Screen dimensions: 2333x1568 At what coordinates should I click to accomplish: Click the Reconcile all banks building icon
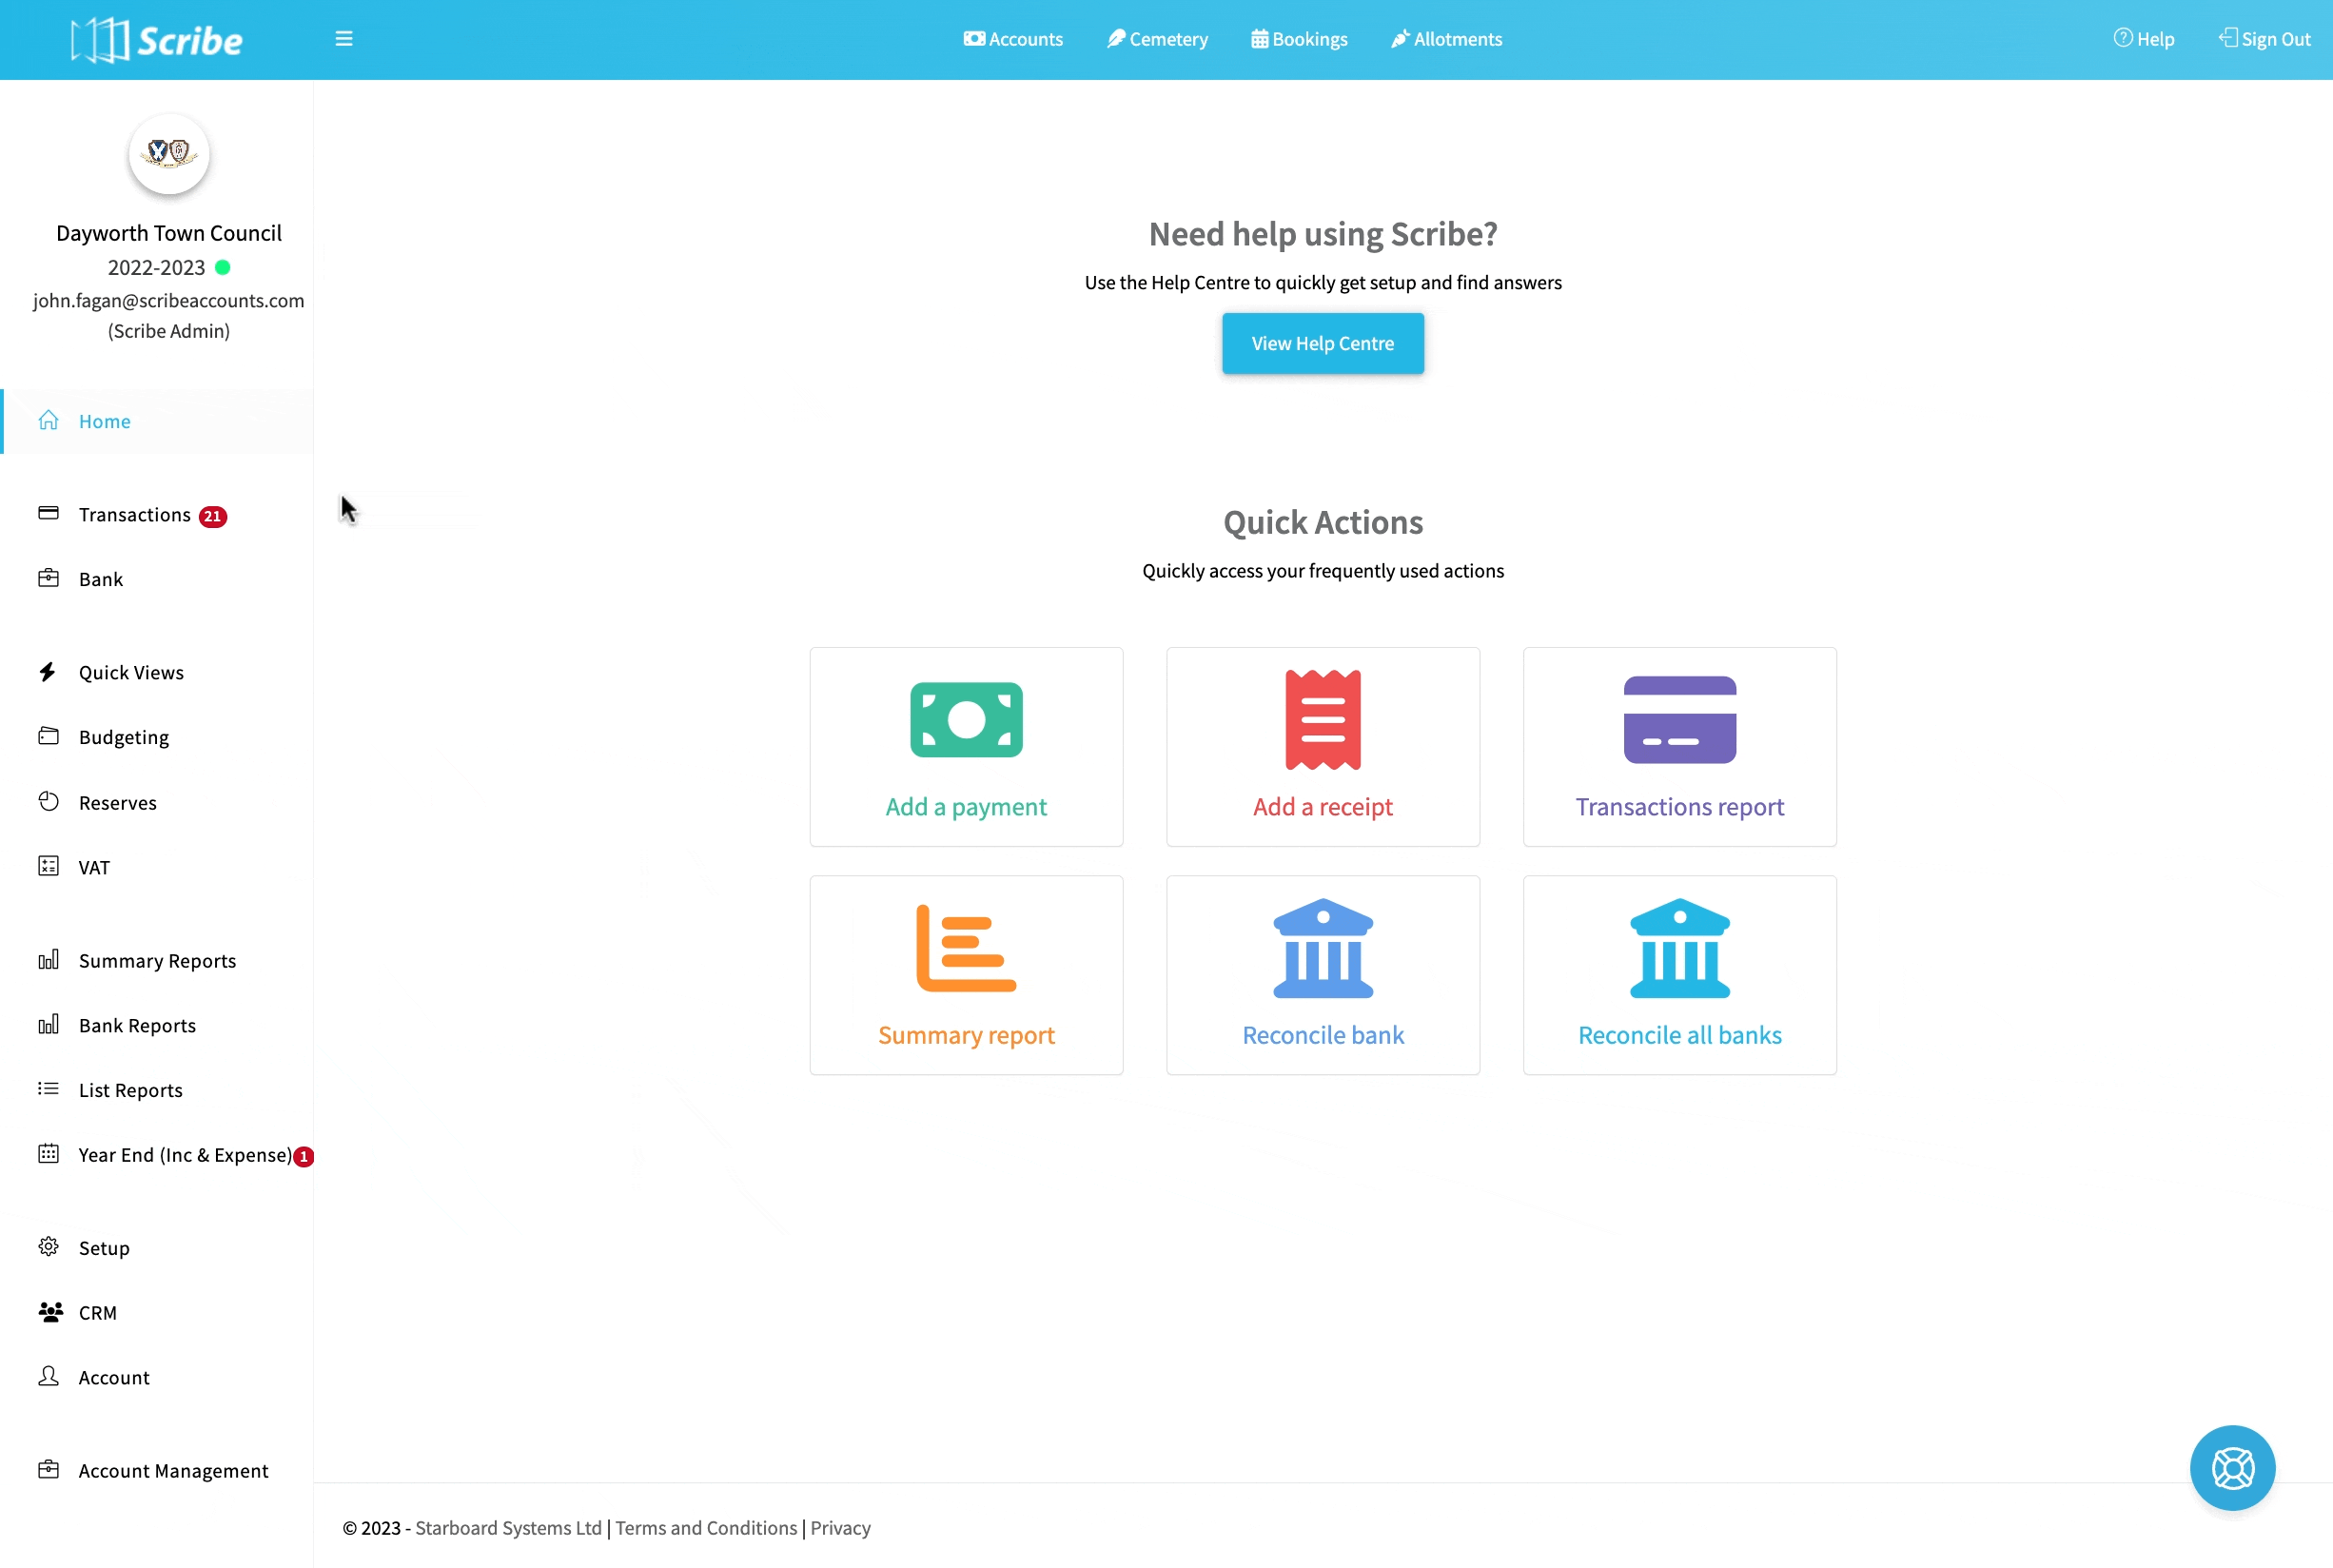[1680, 948]
